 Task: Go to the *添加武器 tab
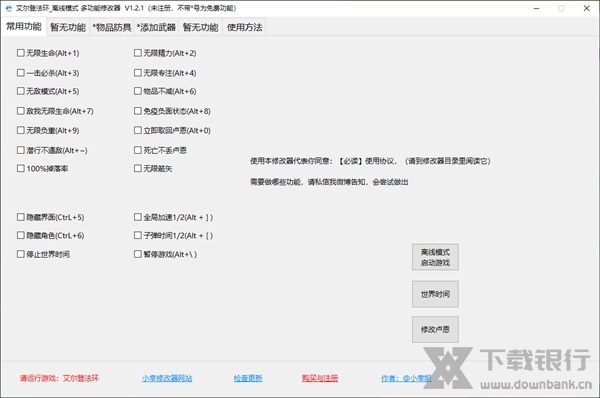point(156,27)
